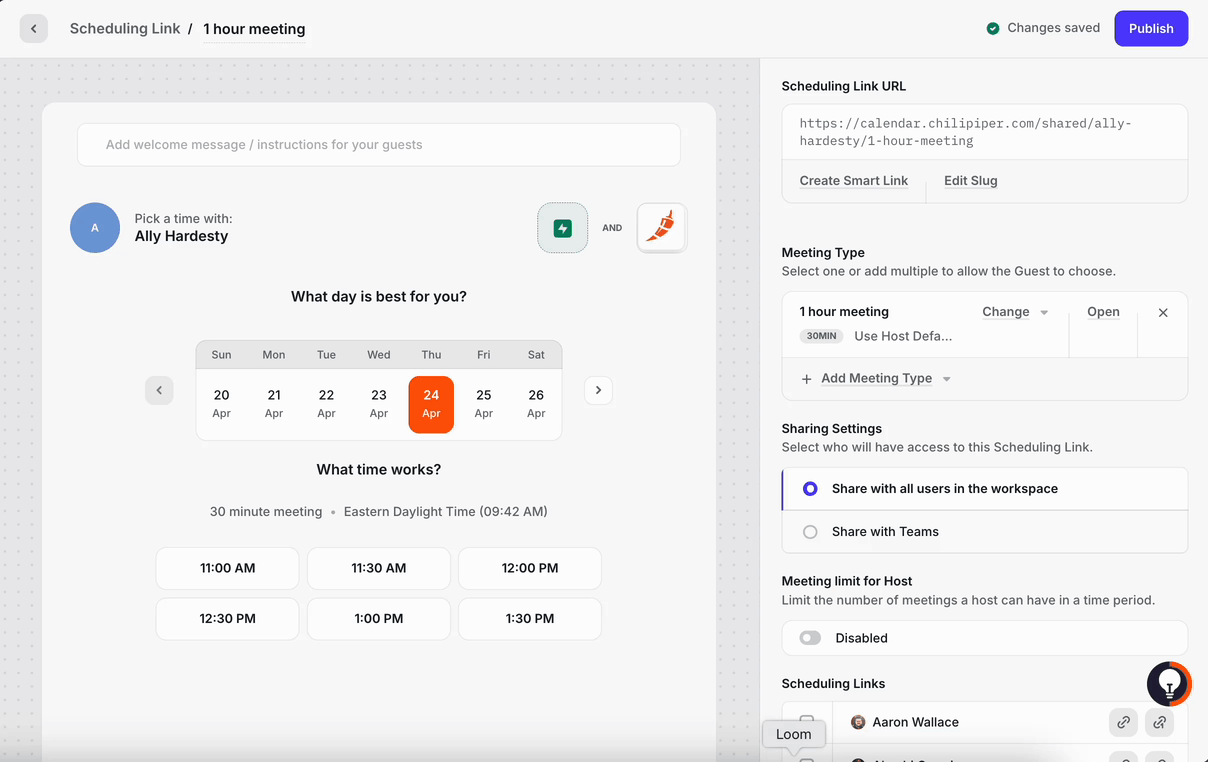Remove the 1 hour meeting type
Screen dimensions: 1209x762
(1163, 313)
